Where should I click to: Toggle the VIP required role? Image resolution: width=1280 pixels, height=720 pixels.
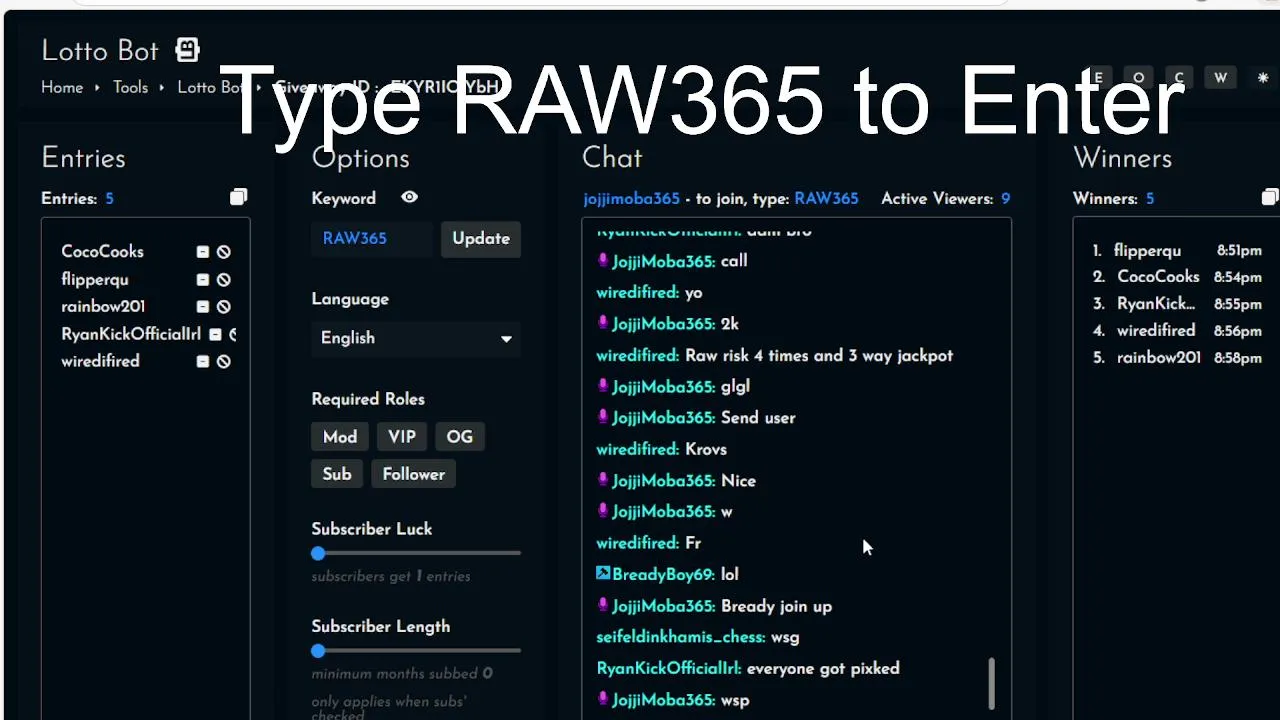tap(402, 437)
